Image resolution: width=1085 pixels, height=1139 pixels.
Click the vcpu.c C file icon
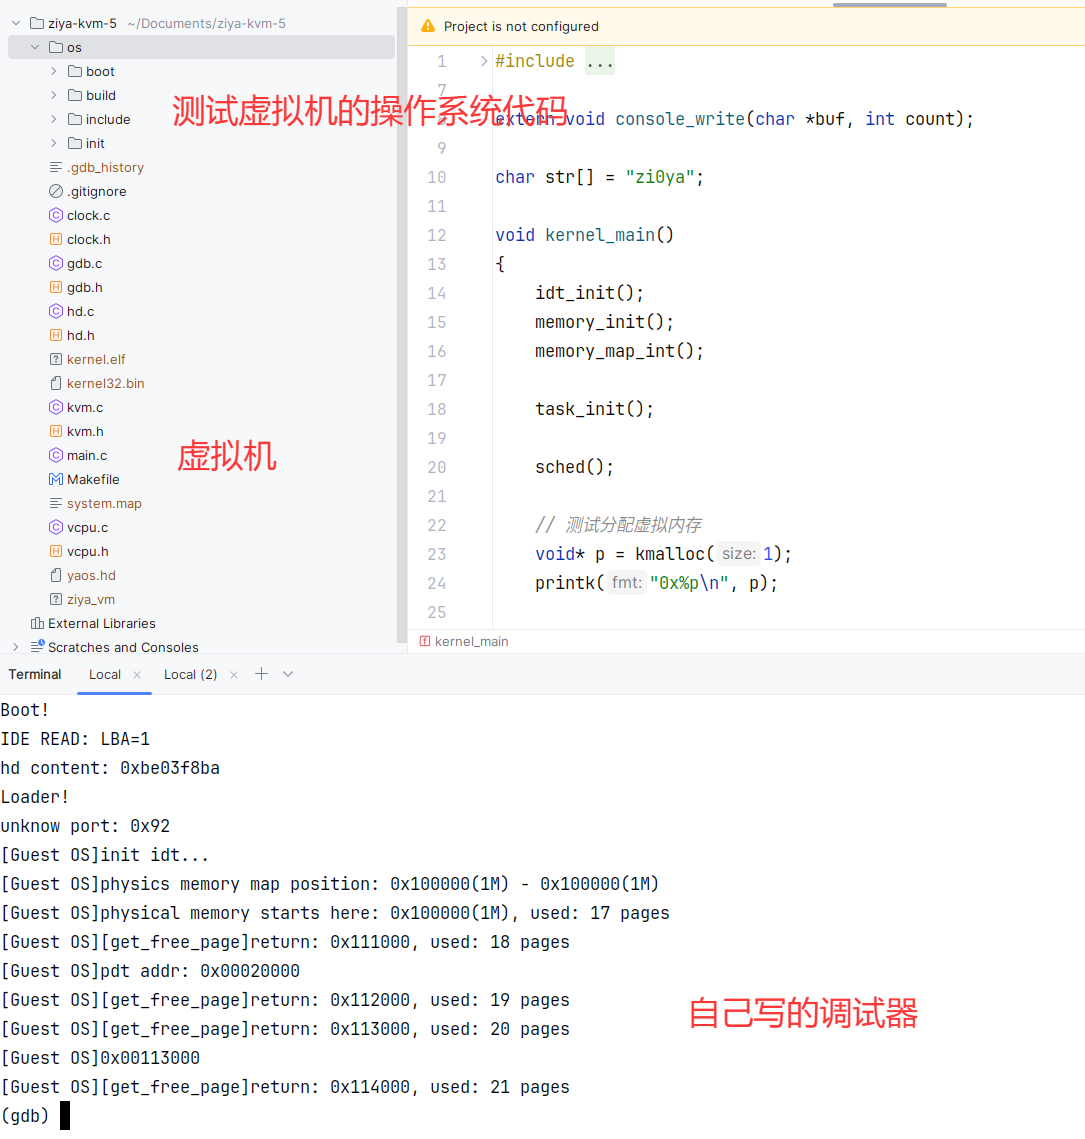(x=56, y=527)
